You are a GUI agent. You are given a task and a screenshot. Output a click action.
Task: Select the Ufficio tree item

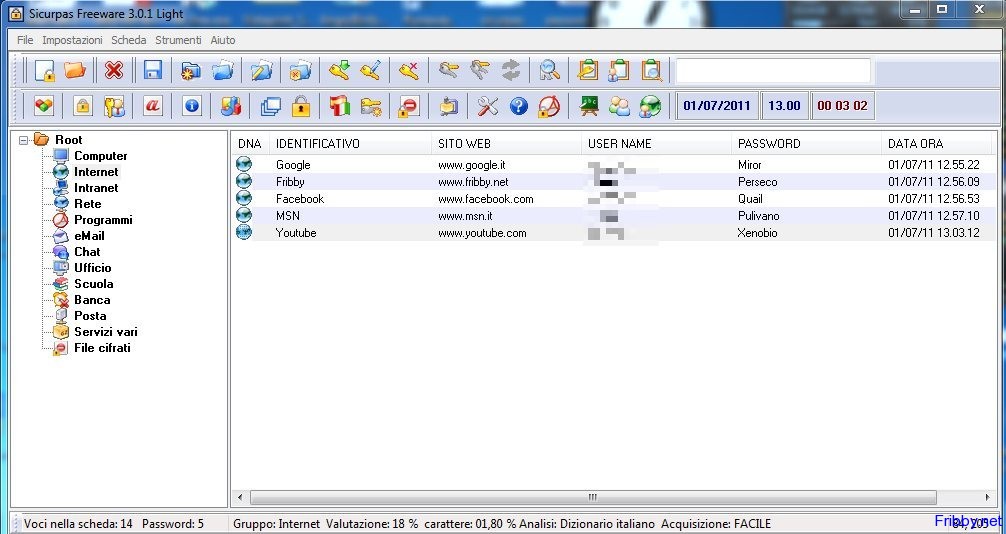coord(93,268)
